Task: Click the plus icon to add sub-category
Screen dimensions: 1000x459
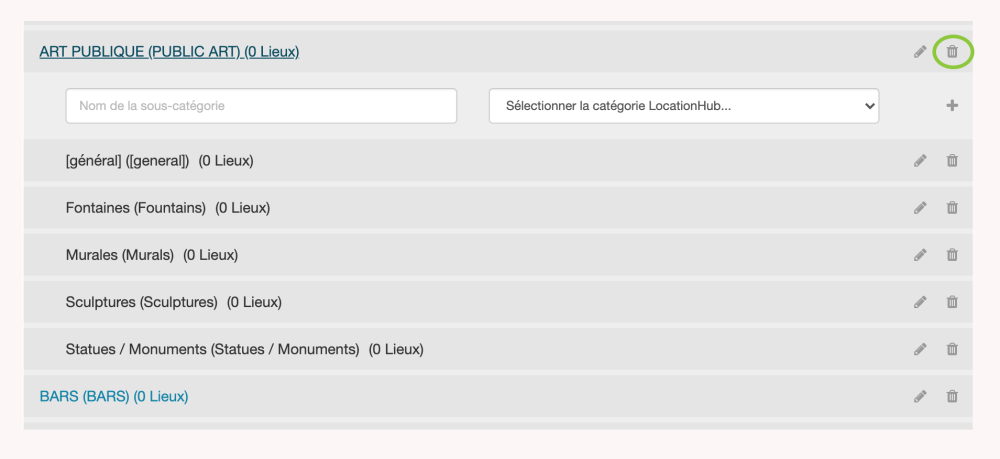Action: coord(952,106)
